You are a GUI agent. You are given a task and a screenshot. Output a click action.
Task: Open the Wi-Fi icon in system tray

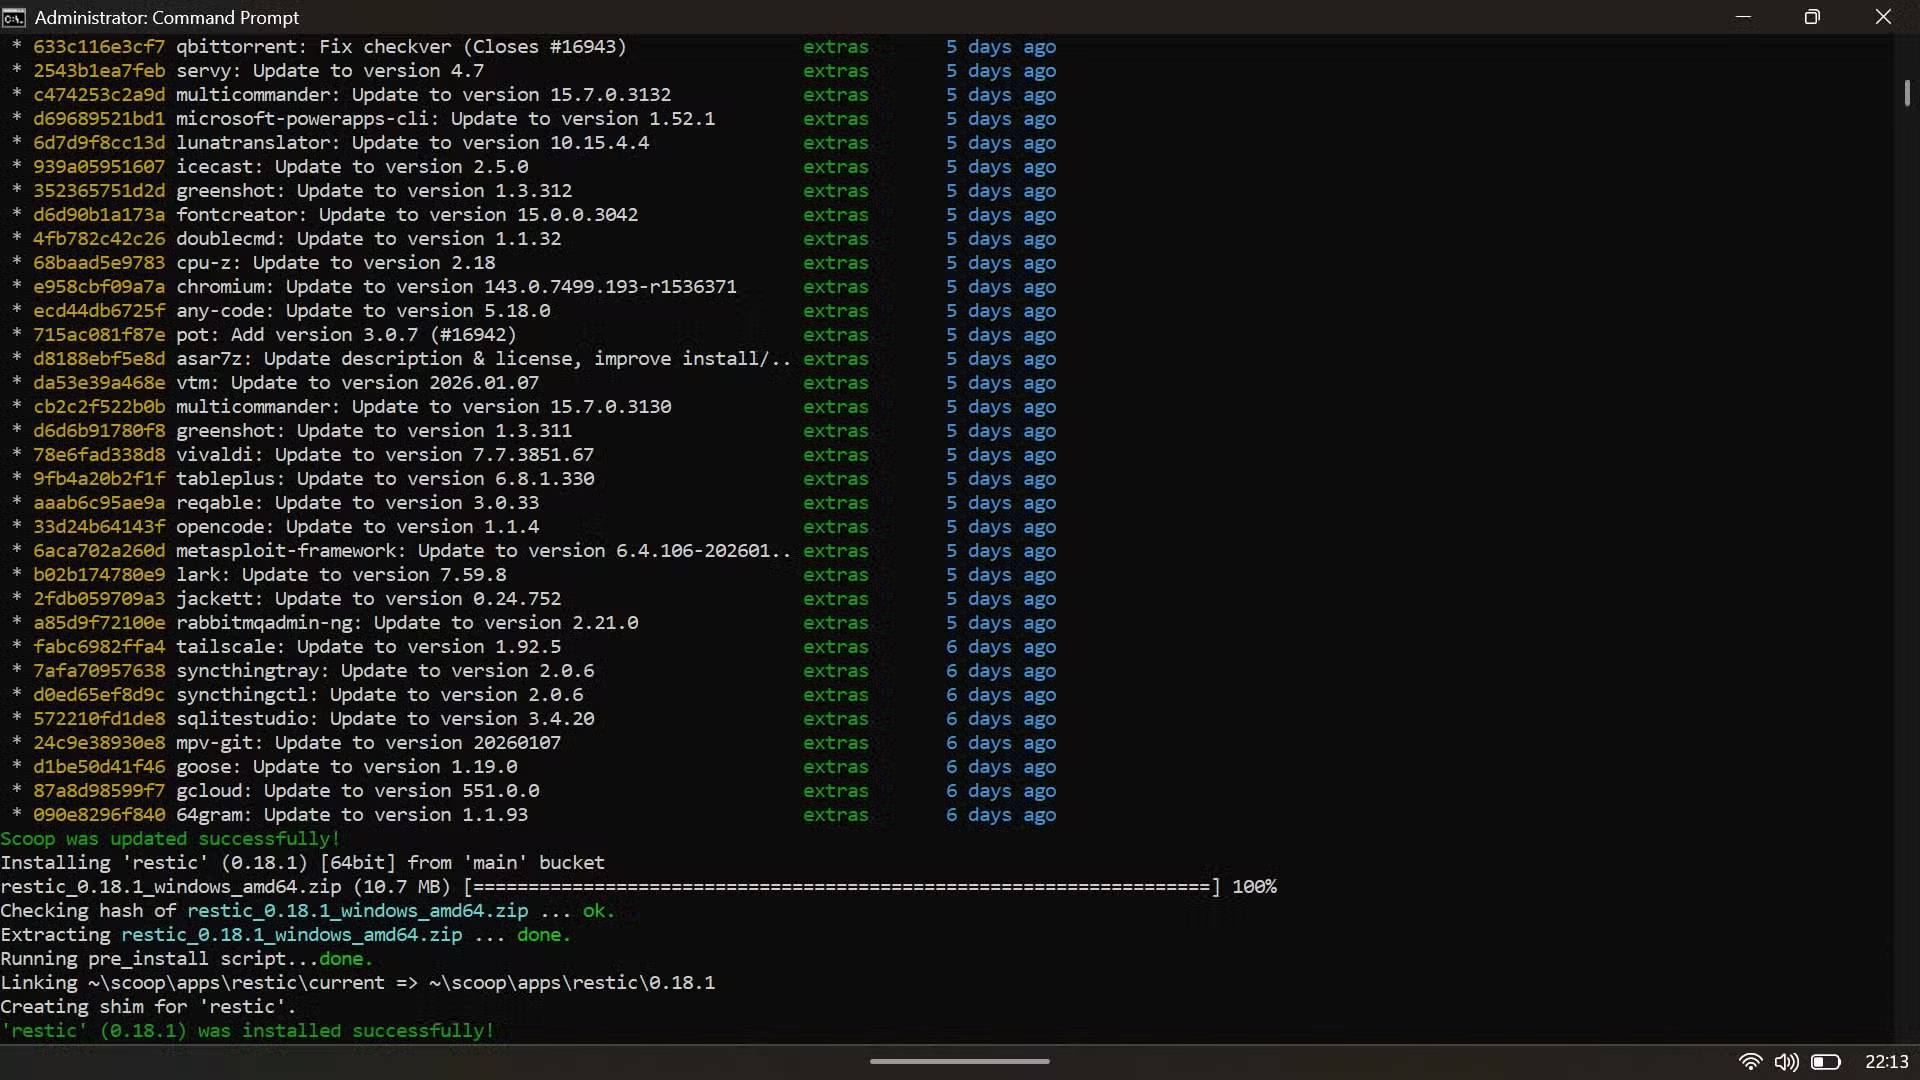[1751, 1062]
